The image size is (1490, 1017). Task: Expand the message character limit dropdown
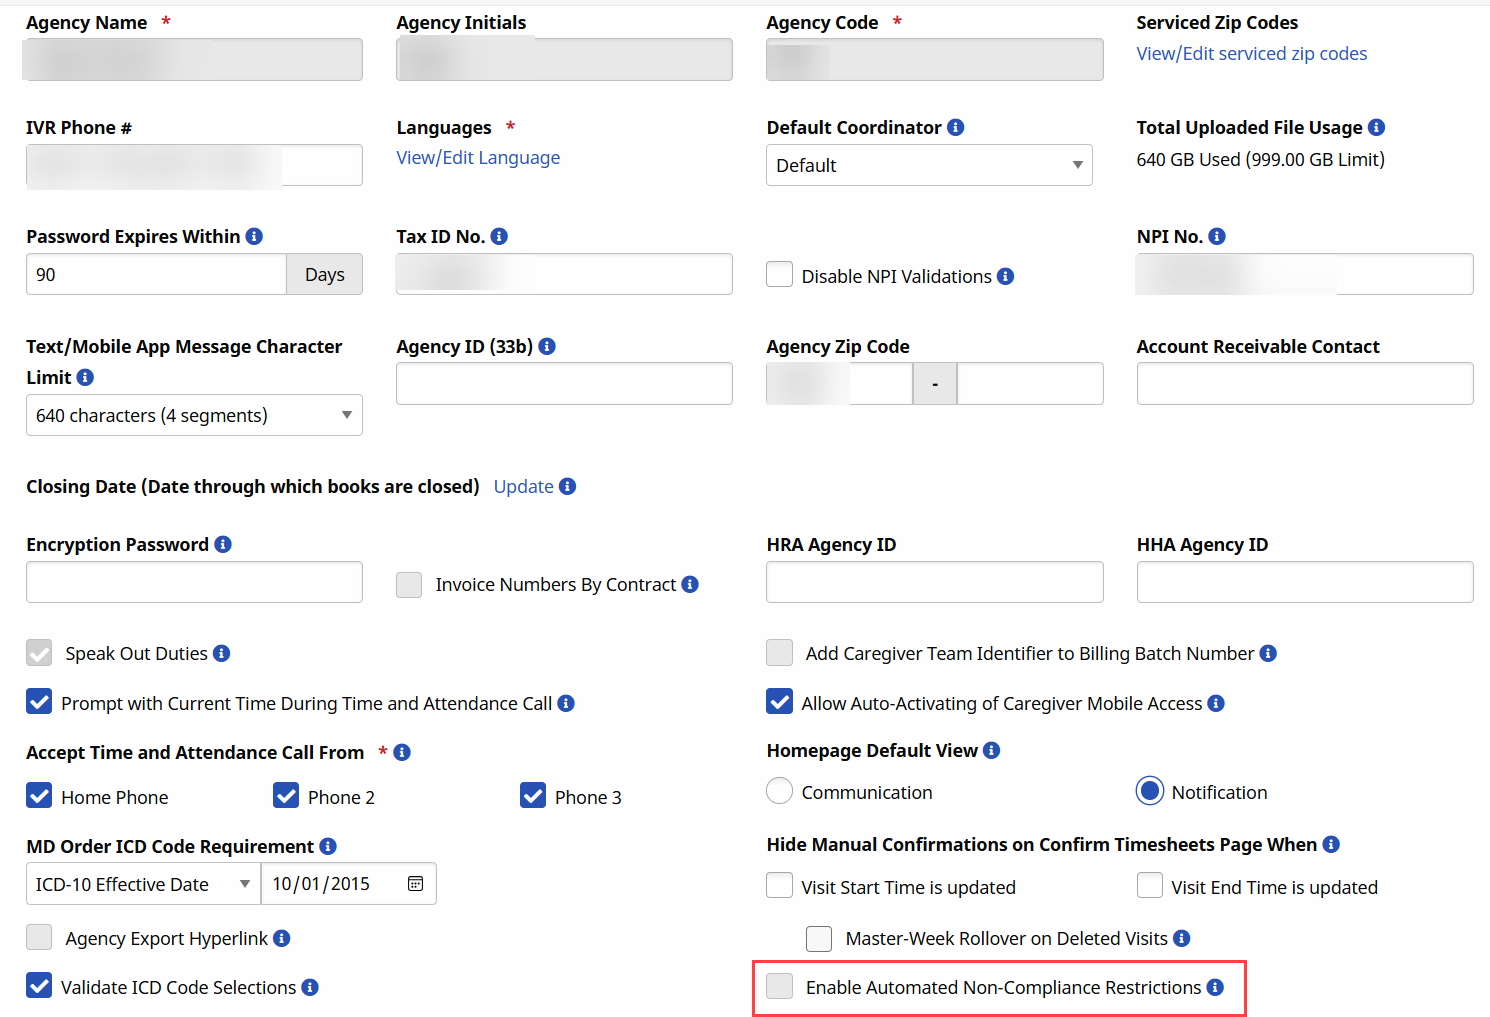(x=194, y=415)
